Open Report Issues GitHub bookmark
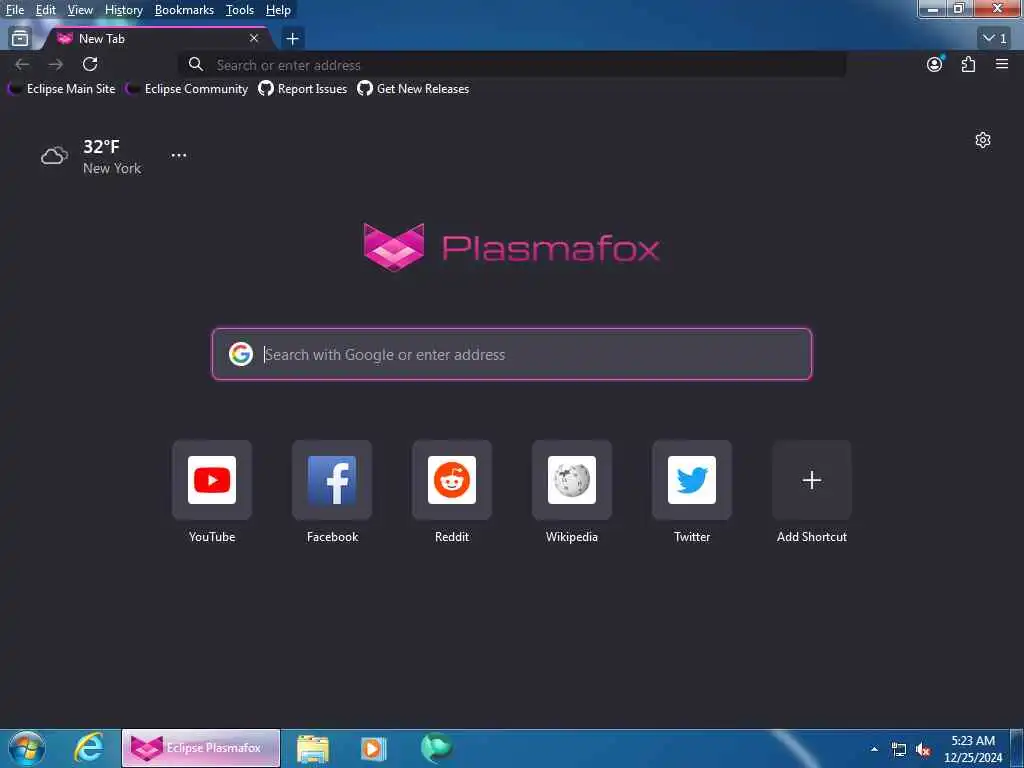The width and height of the screenshot is (1024, 768). tap(302, 89)
